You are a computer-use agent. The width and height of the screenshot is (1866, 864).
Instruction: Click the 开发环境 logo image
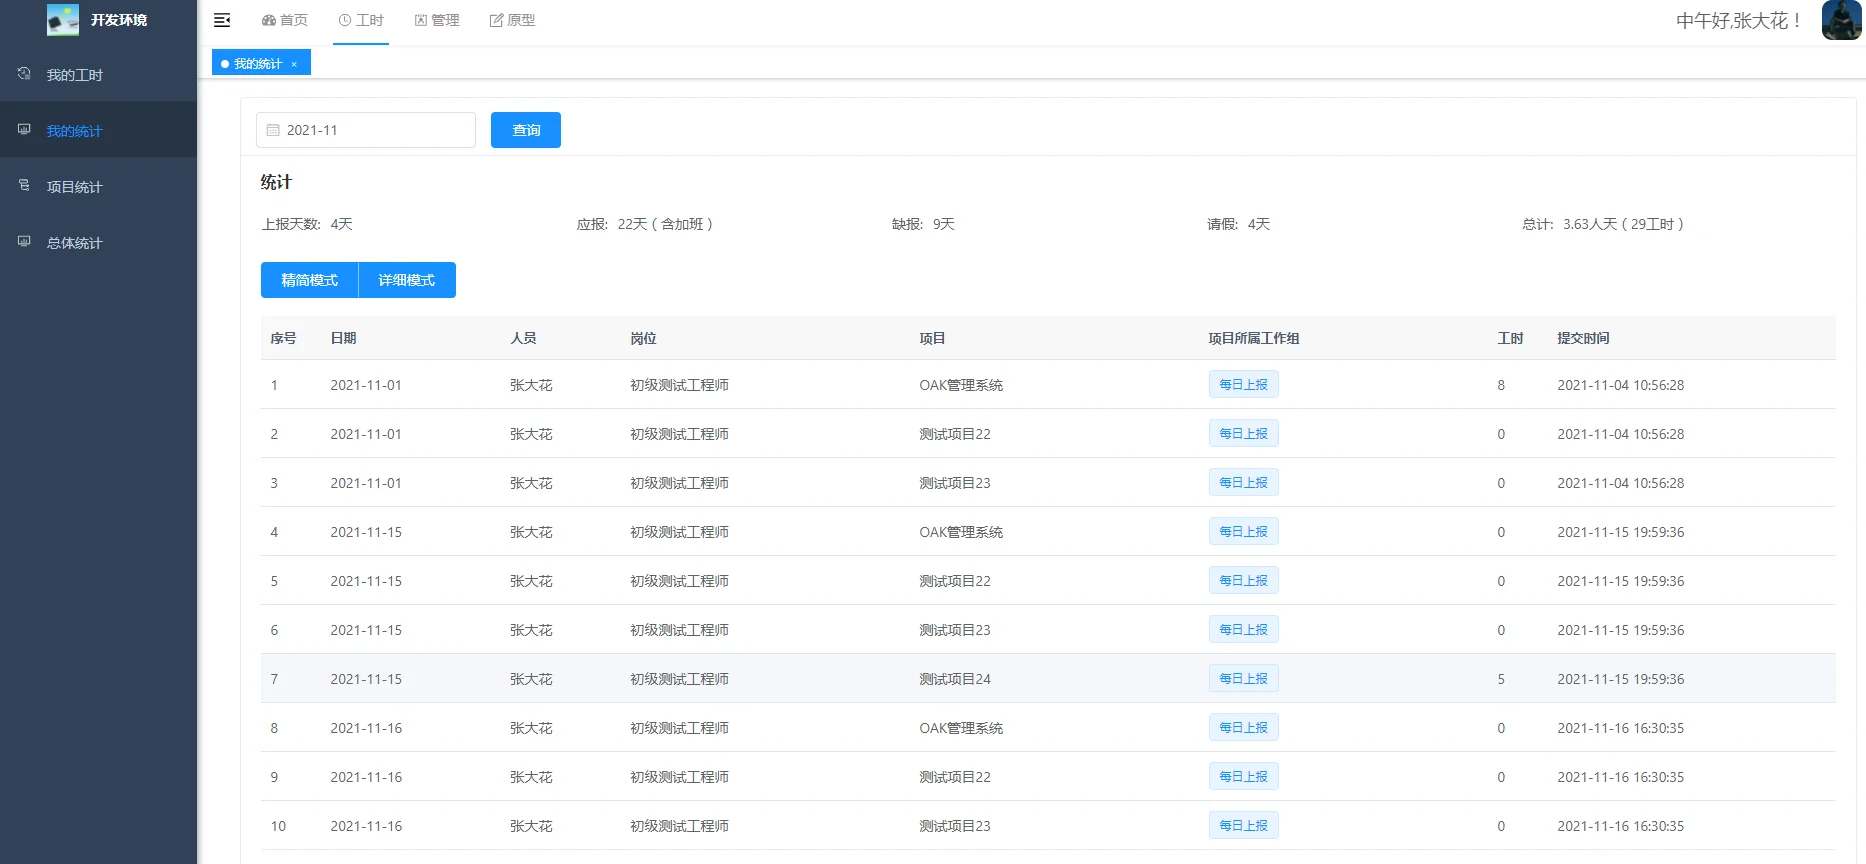pyautogui.click(x=63, y=20)
